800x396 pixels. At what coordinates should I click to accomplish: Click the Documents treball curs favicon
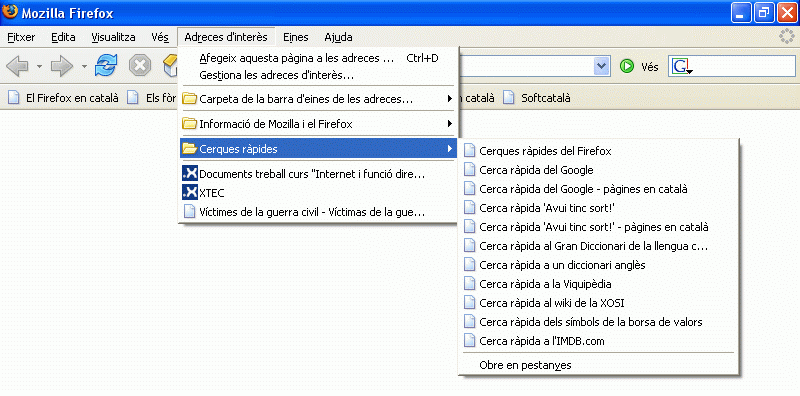pos(190,174)
